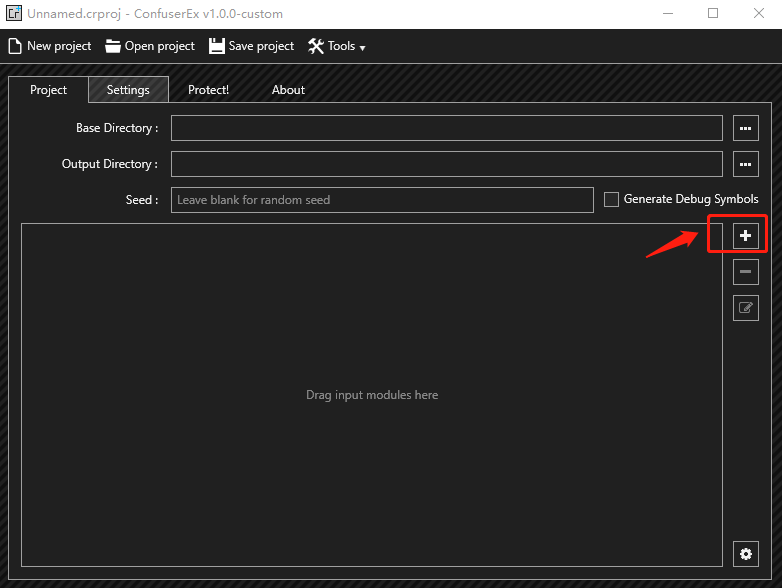Click the plus button to add module
The height and width of the screenshot is (588, 782).
(746, 236)
